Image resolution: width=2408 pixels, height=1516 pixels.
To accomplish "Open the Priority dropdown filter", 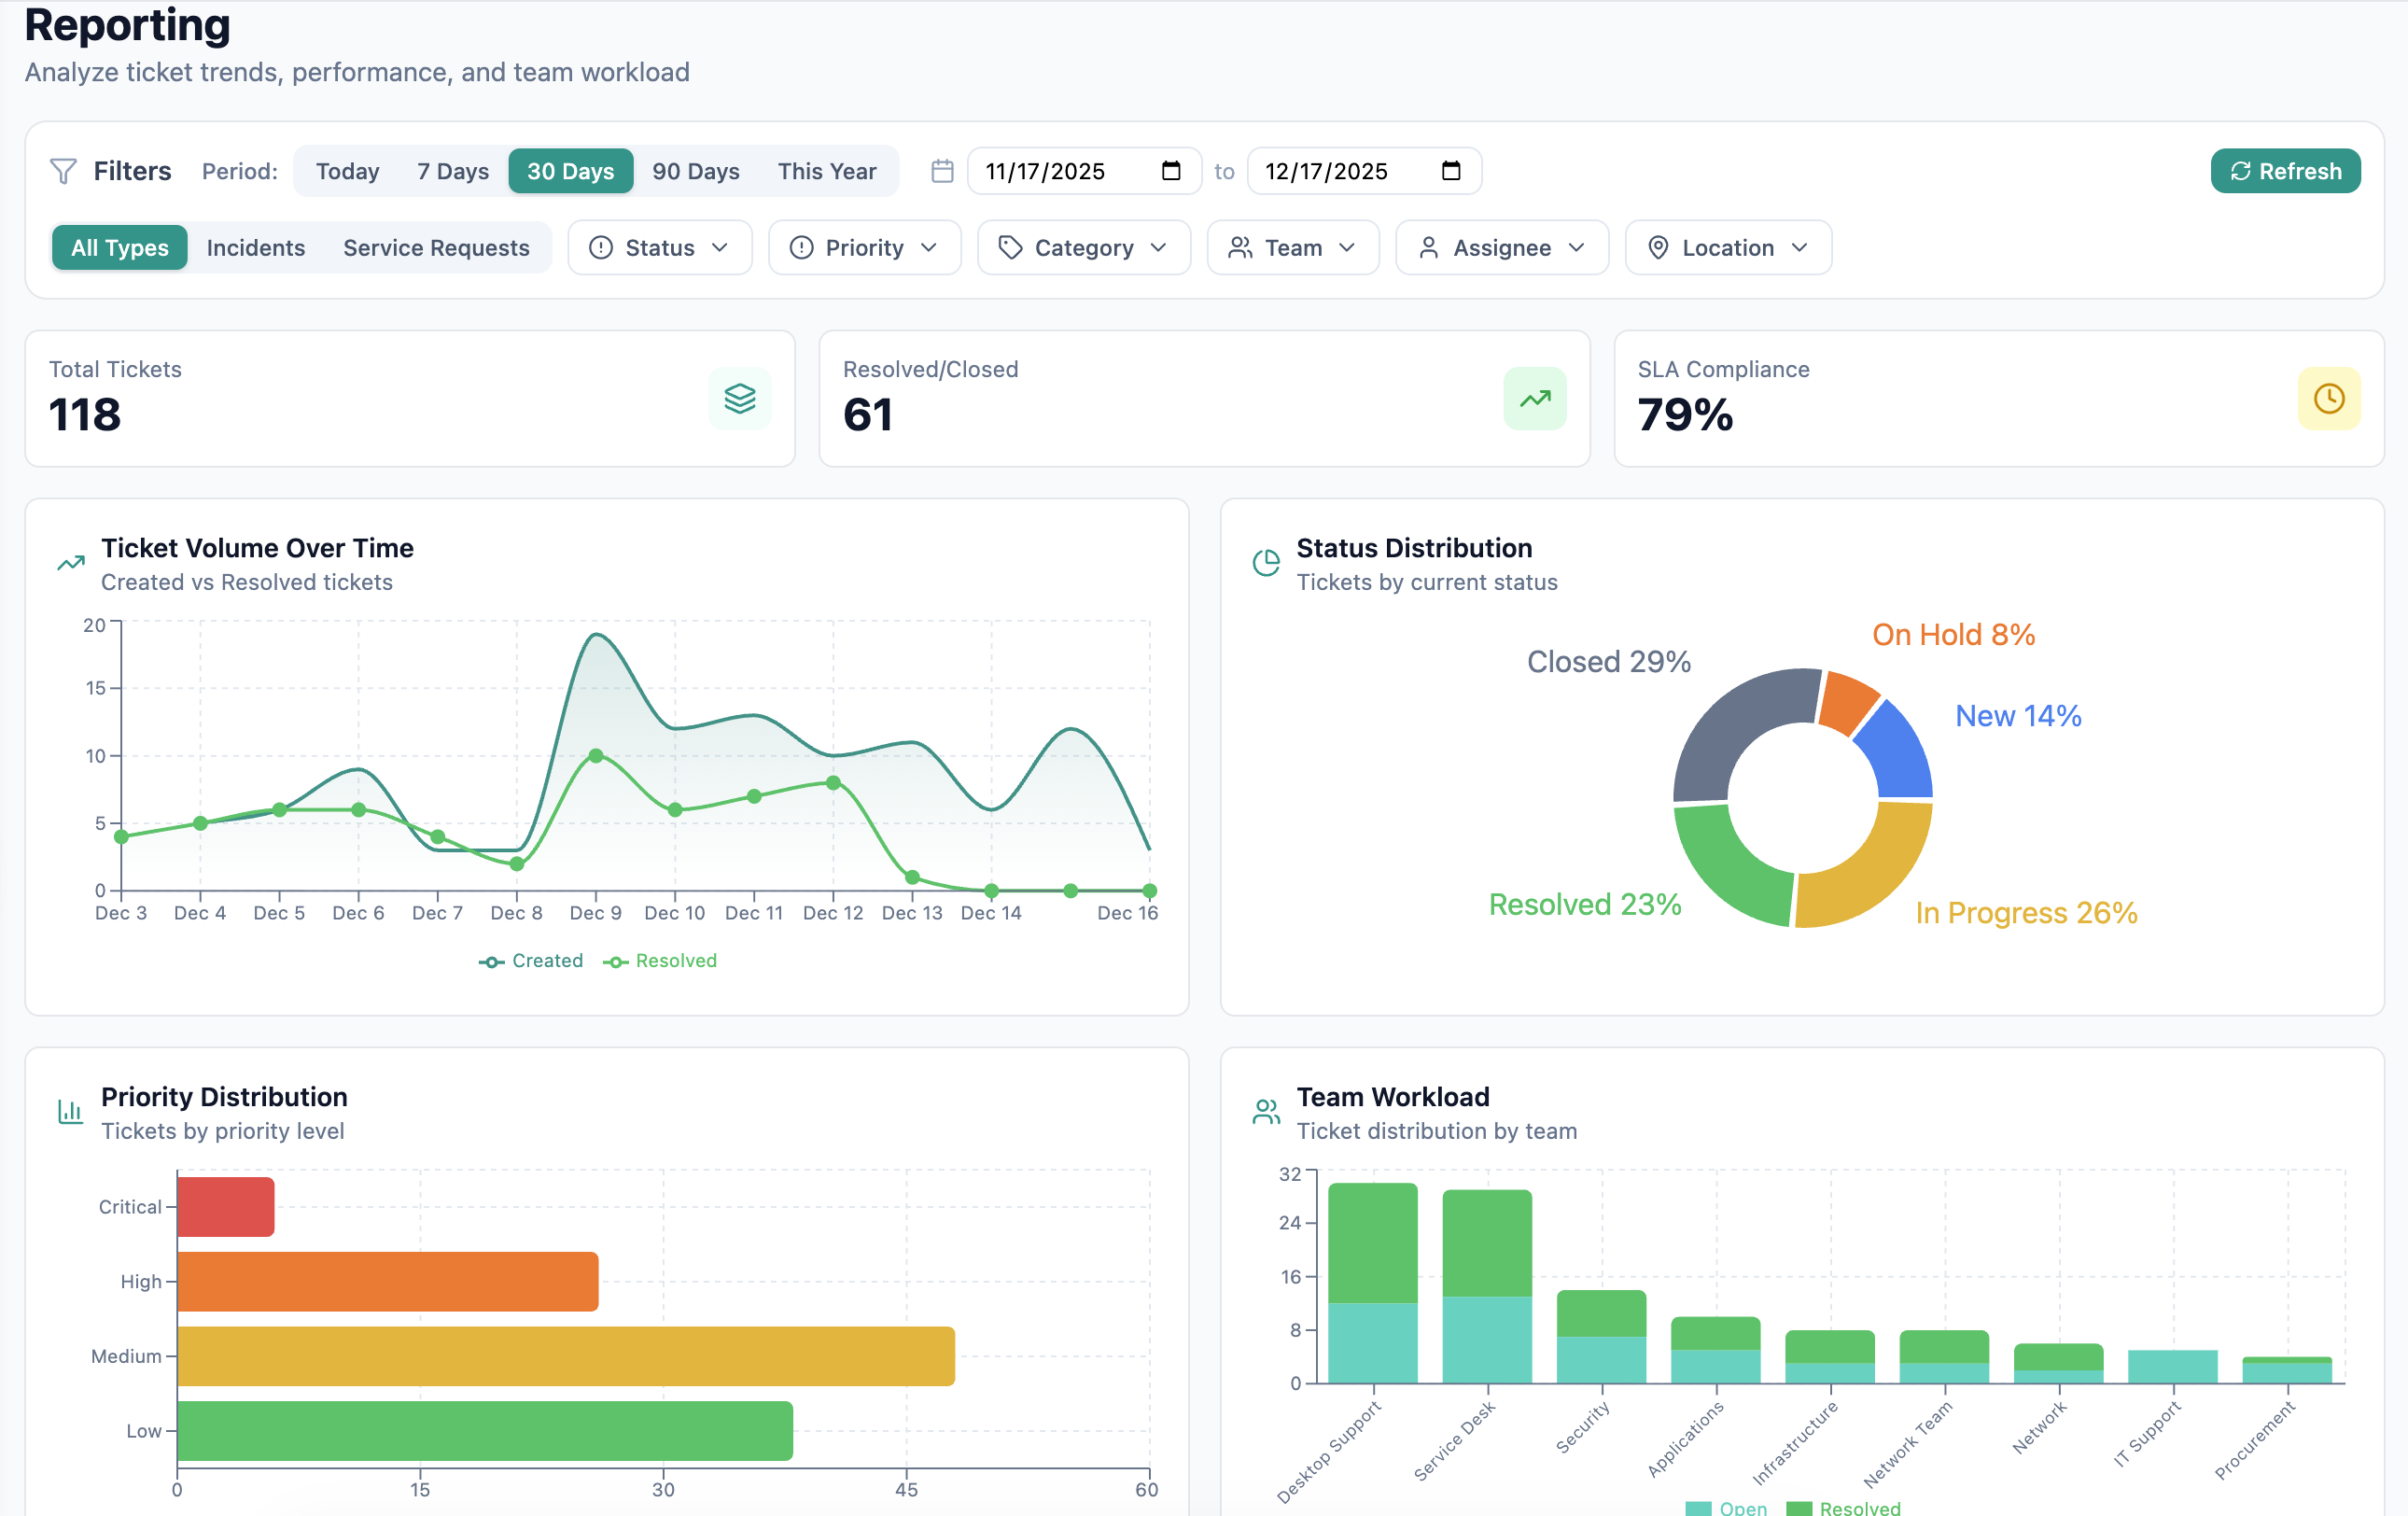I will [x=864, y=248].
